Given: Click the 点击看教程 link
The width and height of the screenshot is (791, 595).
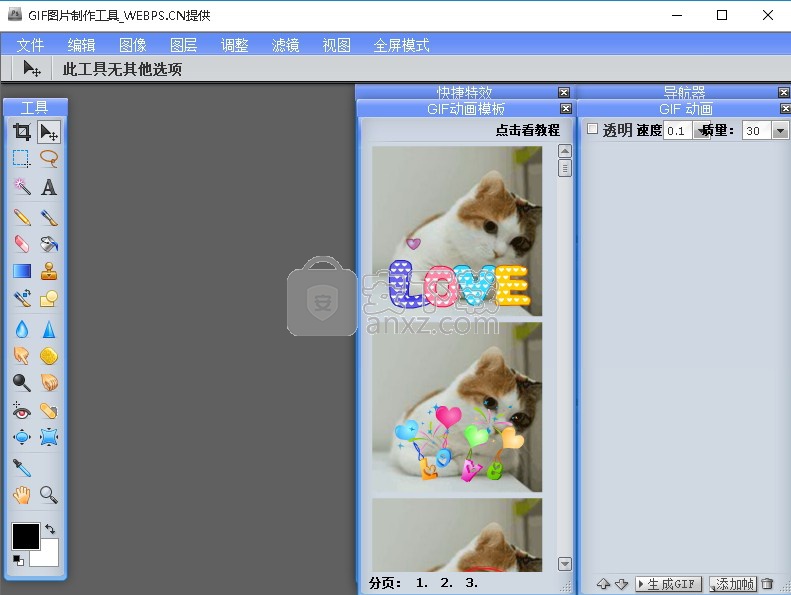Looking at the screenshot, I should click(528, 130).
